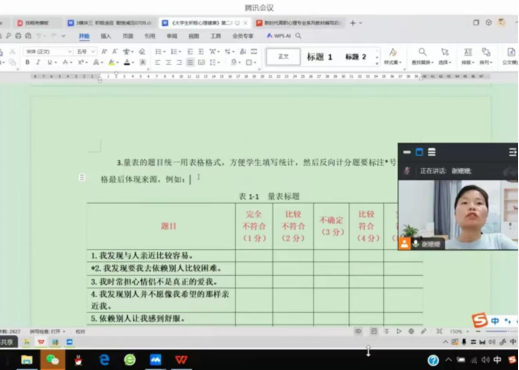Center-align the paragraph text

coord(169,62)
